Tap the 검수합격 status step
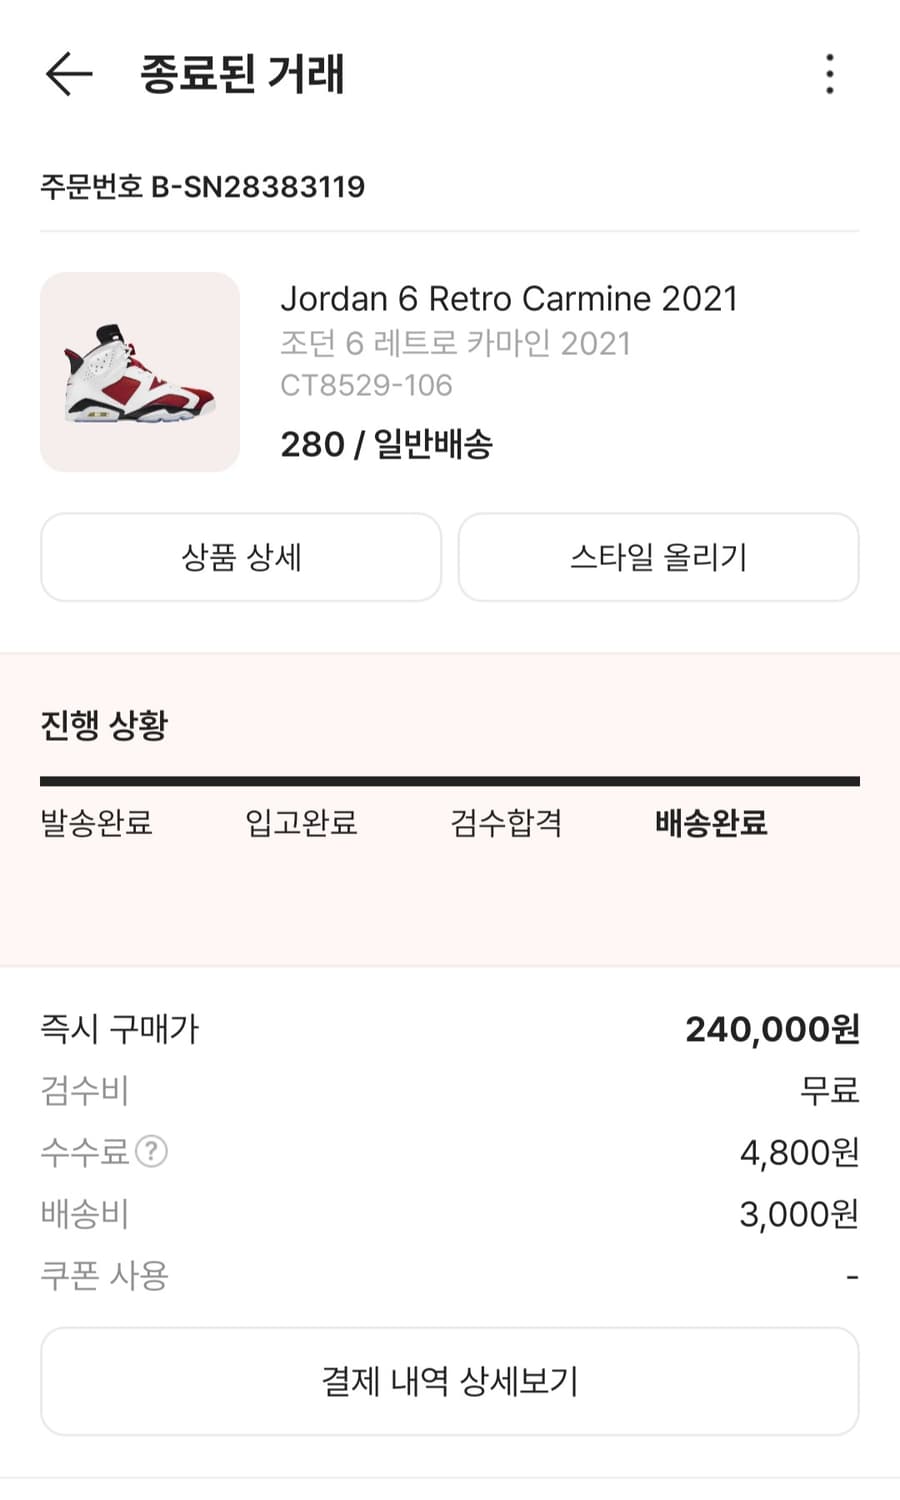The width and height of the screenshot is (900, 1500). click(506, 823)
